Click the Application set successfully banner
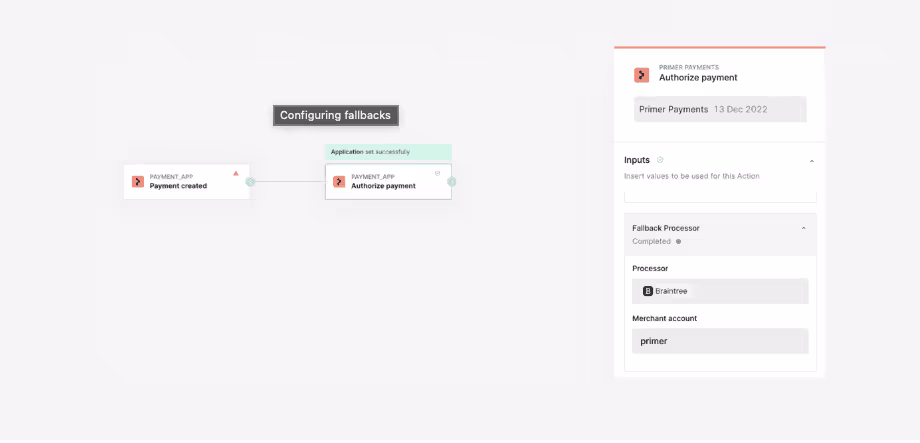The height and width of the screenshot is (443, 920). (388, 152)
